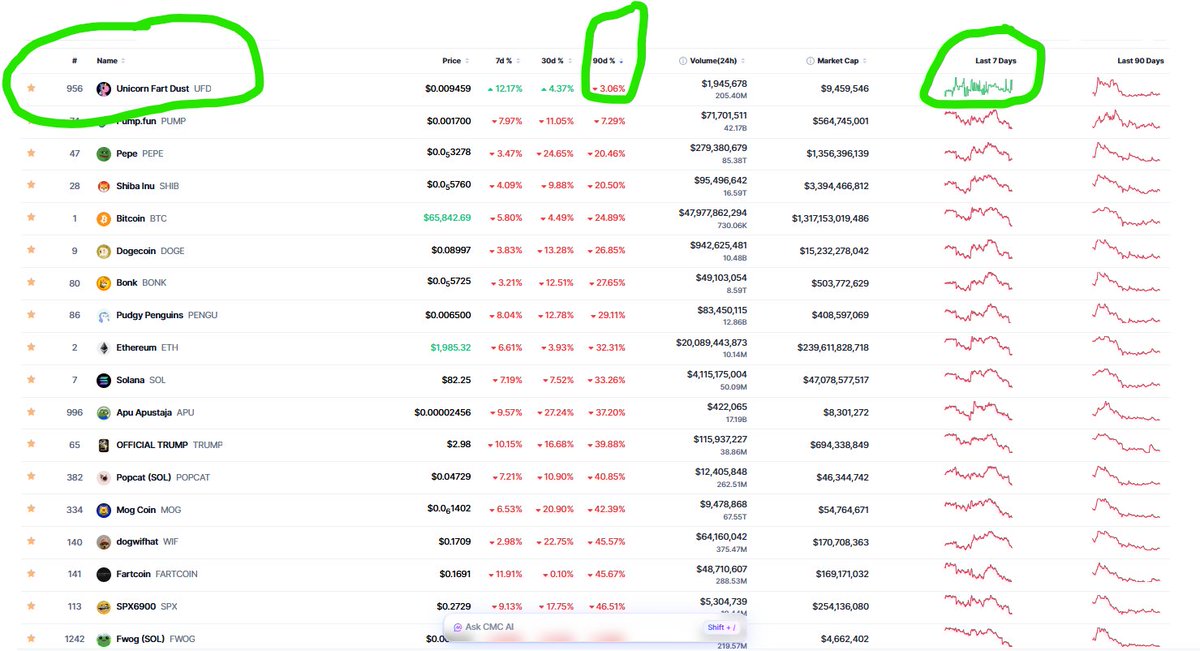1200x651 pixels.
Task: Click inside the Ask CMC AI field
Action: point(595,627)
